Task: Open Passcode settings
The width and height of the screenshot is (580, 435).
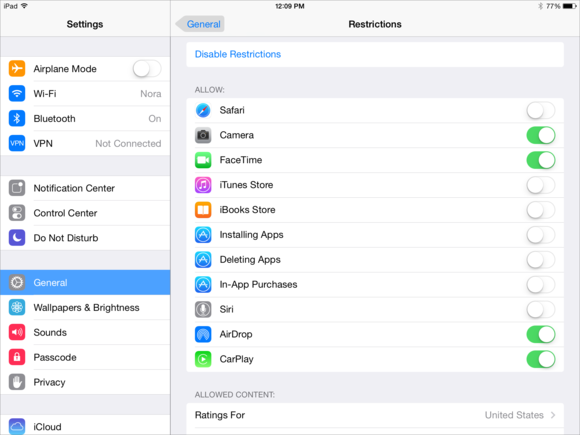Action: (85, 357)
